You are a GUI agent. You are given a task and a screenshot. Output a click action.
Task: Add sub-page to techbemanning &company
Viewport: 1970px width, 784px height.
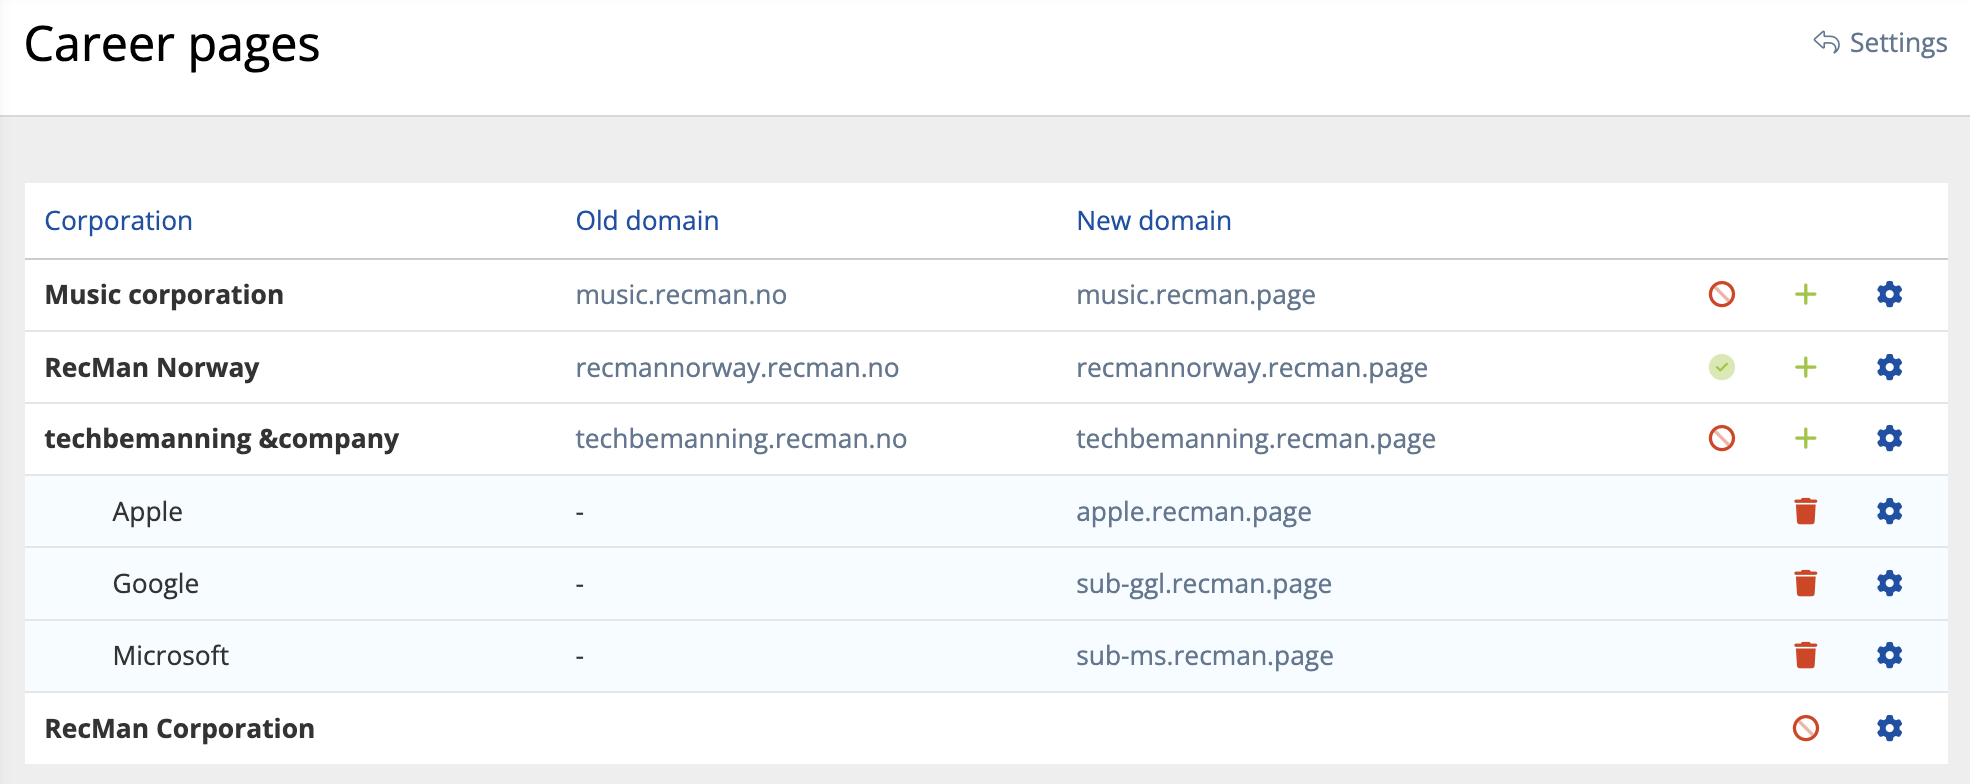1805,438
